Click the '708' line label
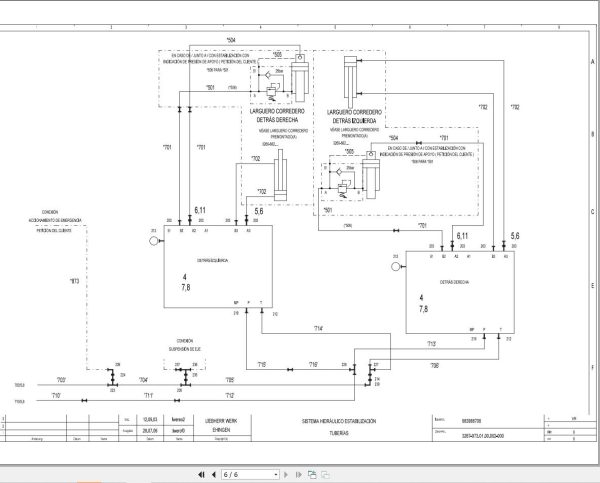This screenshot has width=600, height=483. tap(434, 366)
